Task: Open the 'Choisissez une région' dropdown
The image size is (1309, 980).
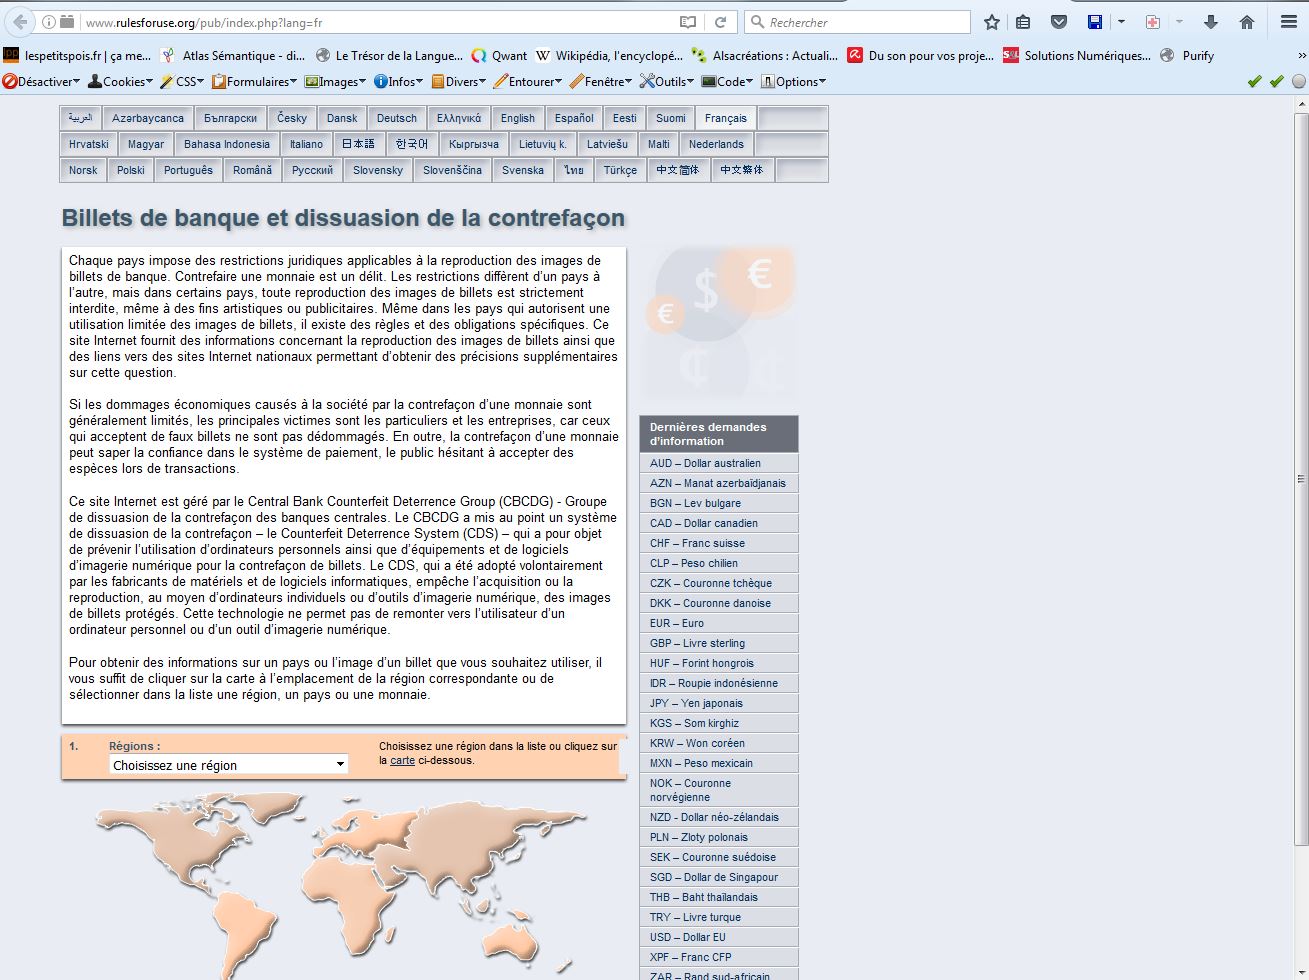Action: pyautogui.click(x=228, y=765)
